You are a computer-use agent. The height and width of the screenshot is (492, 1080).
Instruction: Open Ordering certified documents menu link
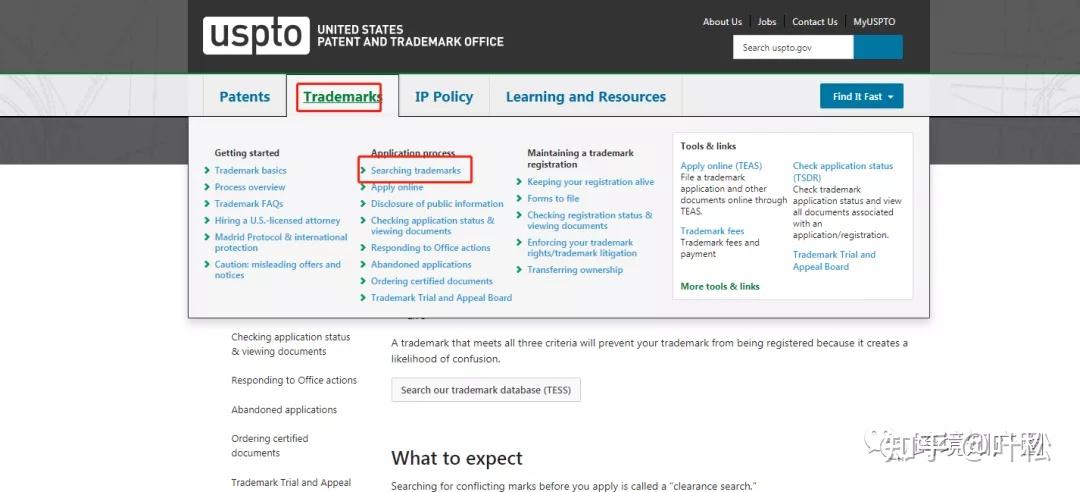pos(432,281)
